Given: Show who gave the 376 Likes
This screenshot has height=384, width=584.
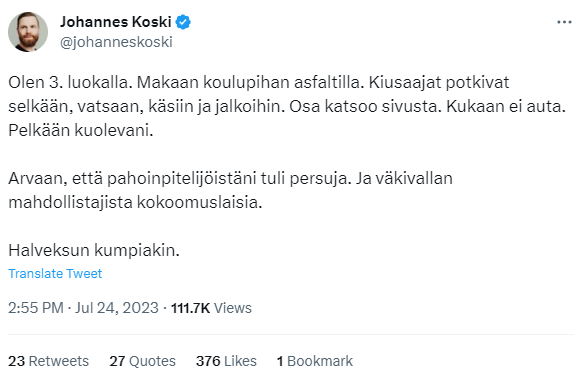Looking at the screenshot, I should [x=226, y=361].
